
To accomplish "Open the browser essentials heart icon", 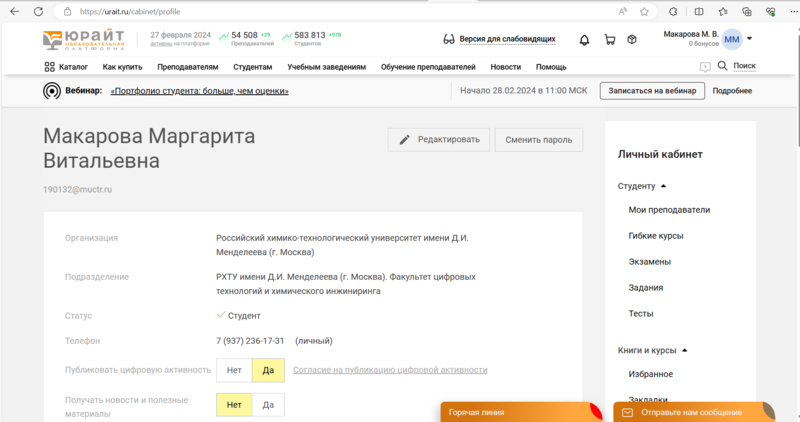I will tap(770, 11).
